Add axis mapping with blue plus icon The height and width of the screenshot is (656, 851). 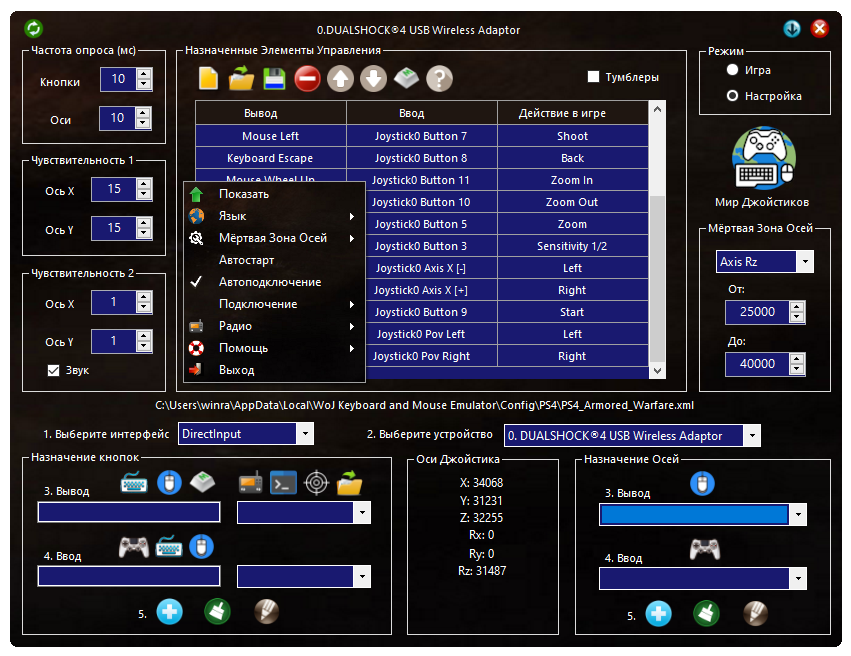(x=658, y=614)
